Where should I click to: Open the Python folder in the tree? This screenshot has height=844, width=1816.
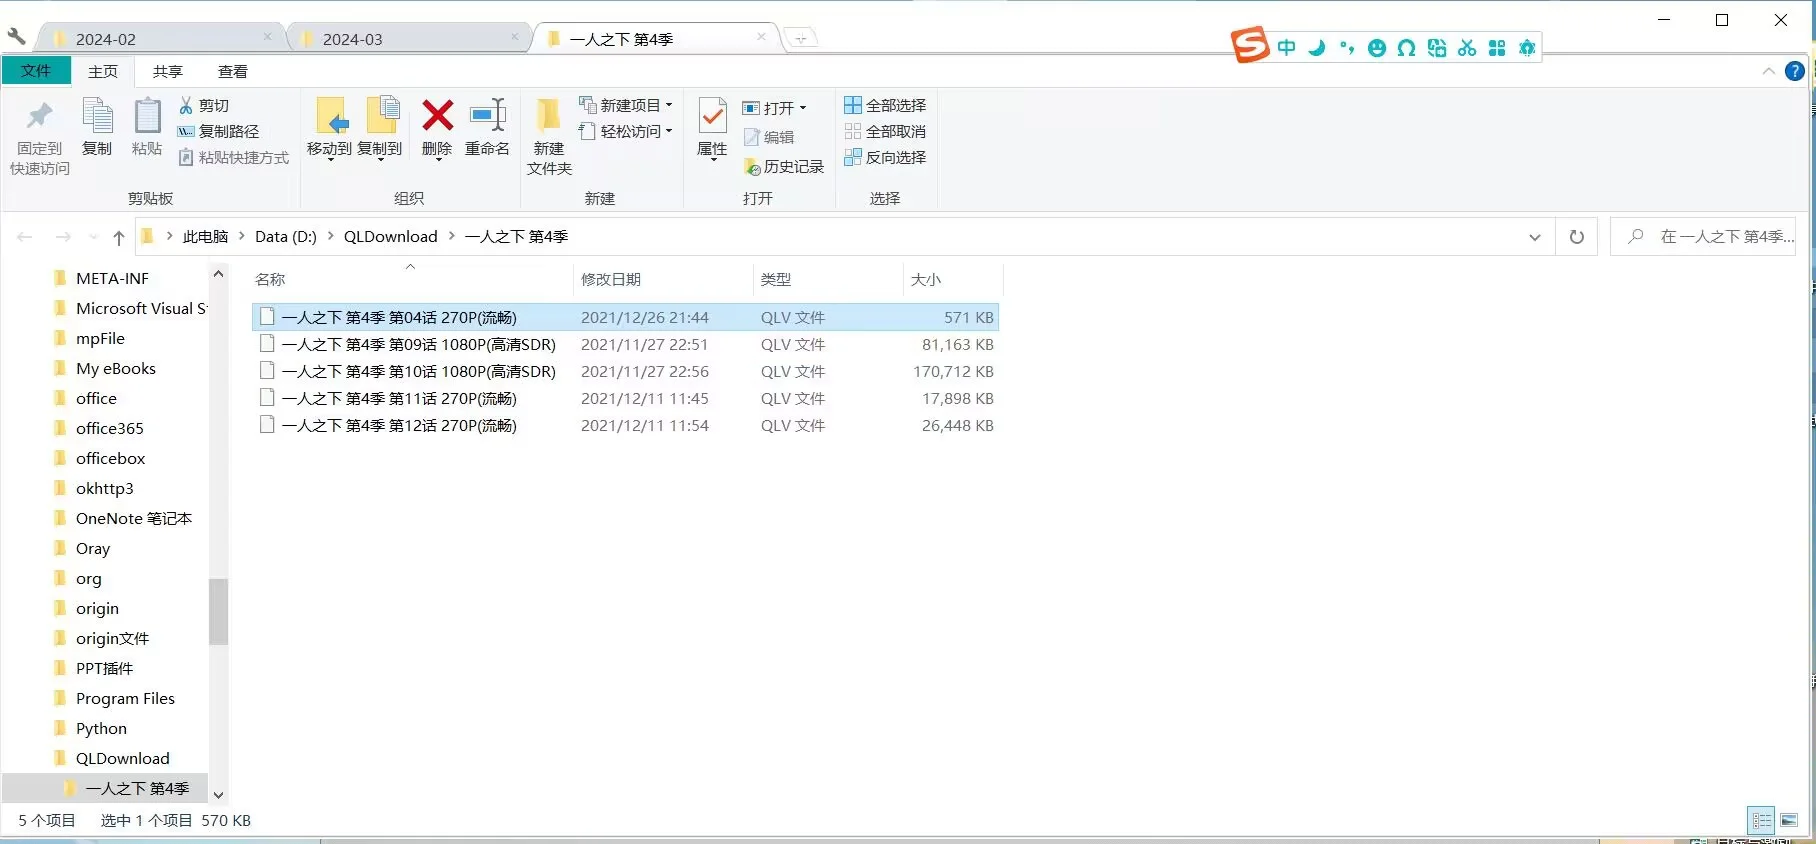click(x=101, y=728)
